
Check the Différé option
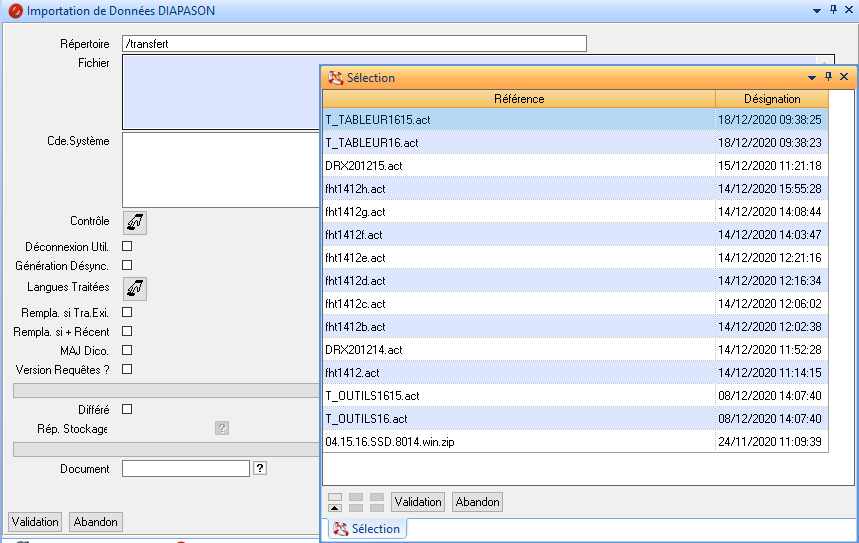pyautogui.click(x=127, y=409)
